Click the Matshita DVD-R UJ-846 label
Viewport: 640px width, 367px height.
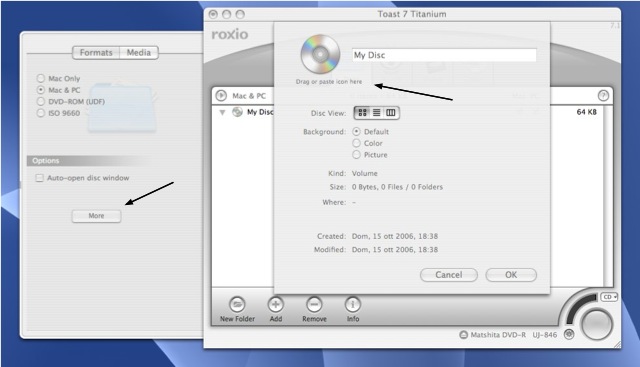coord(513,335)
